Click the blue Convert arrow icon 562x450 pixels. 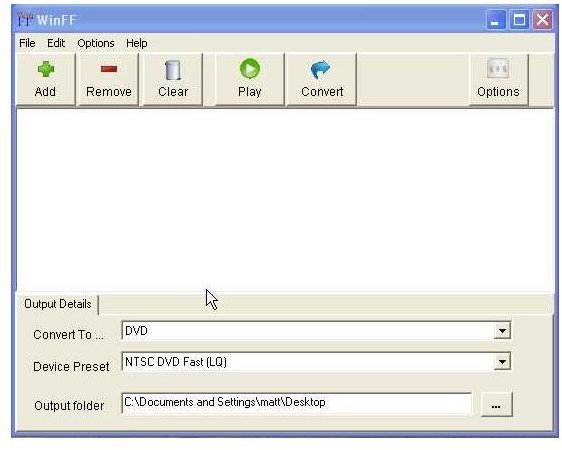click(320, 69)
